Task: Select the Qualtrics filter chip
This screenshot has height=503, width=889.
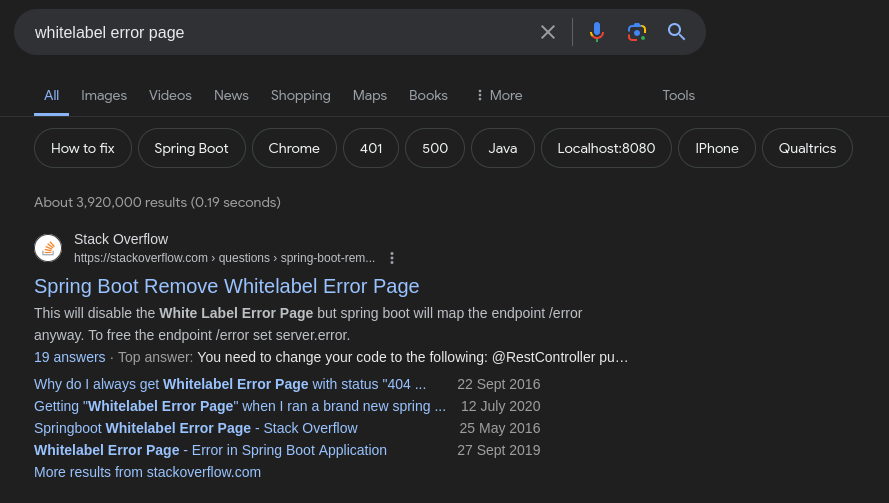Action: click(807, 148)
